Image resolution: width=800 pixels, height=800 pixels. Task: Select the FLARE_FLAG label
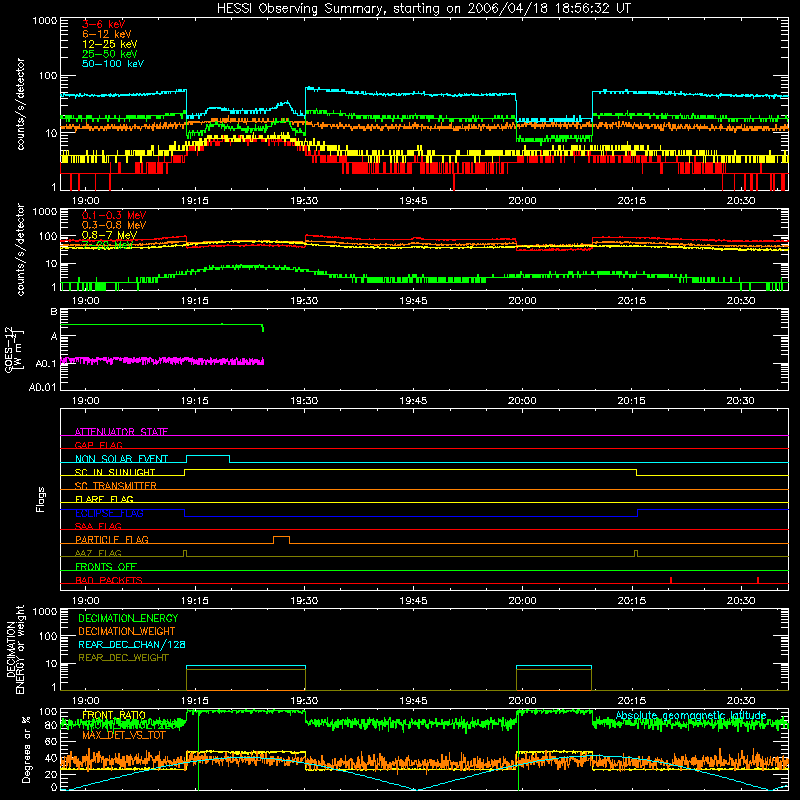tap(104, 499)
